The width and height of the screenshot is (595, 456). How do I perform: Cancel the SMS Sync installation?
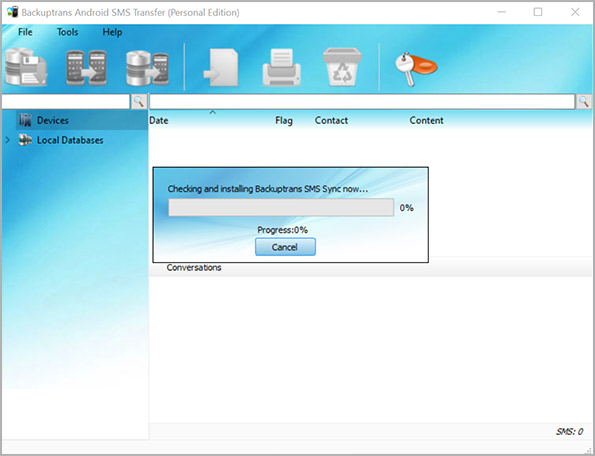(x=285, y=247)
